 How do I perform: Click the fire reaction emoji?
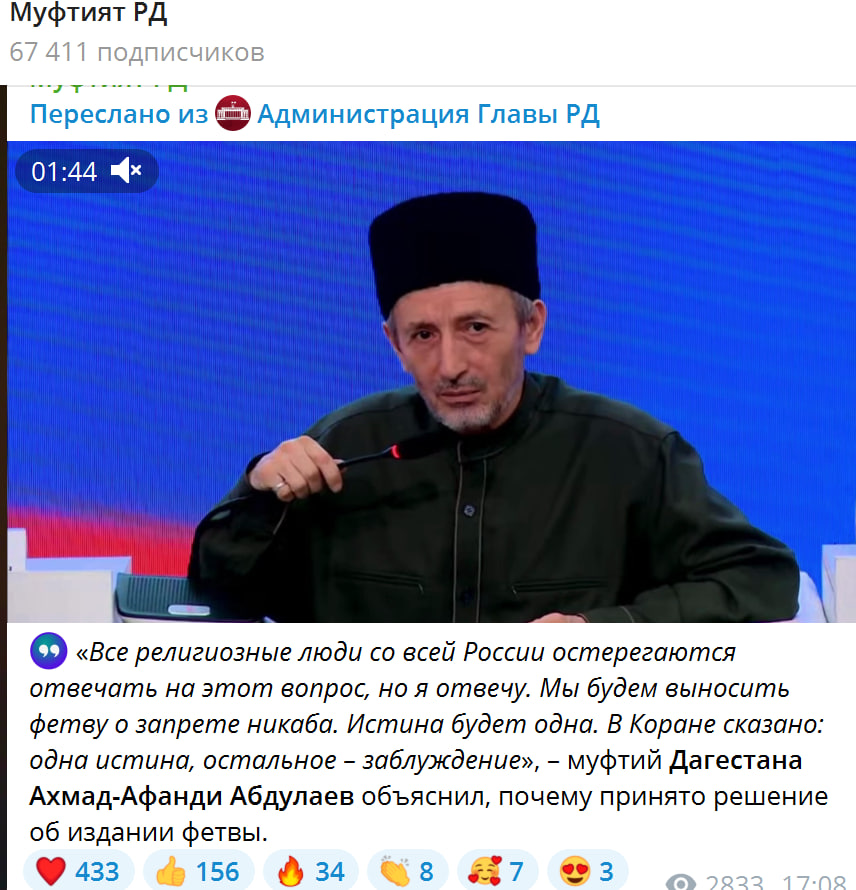291,871
